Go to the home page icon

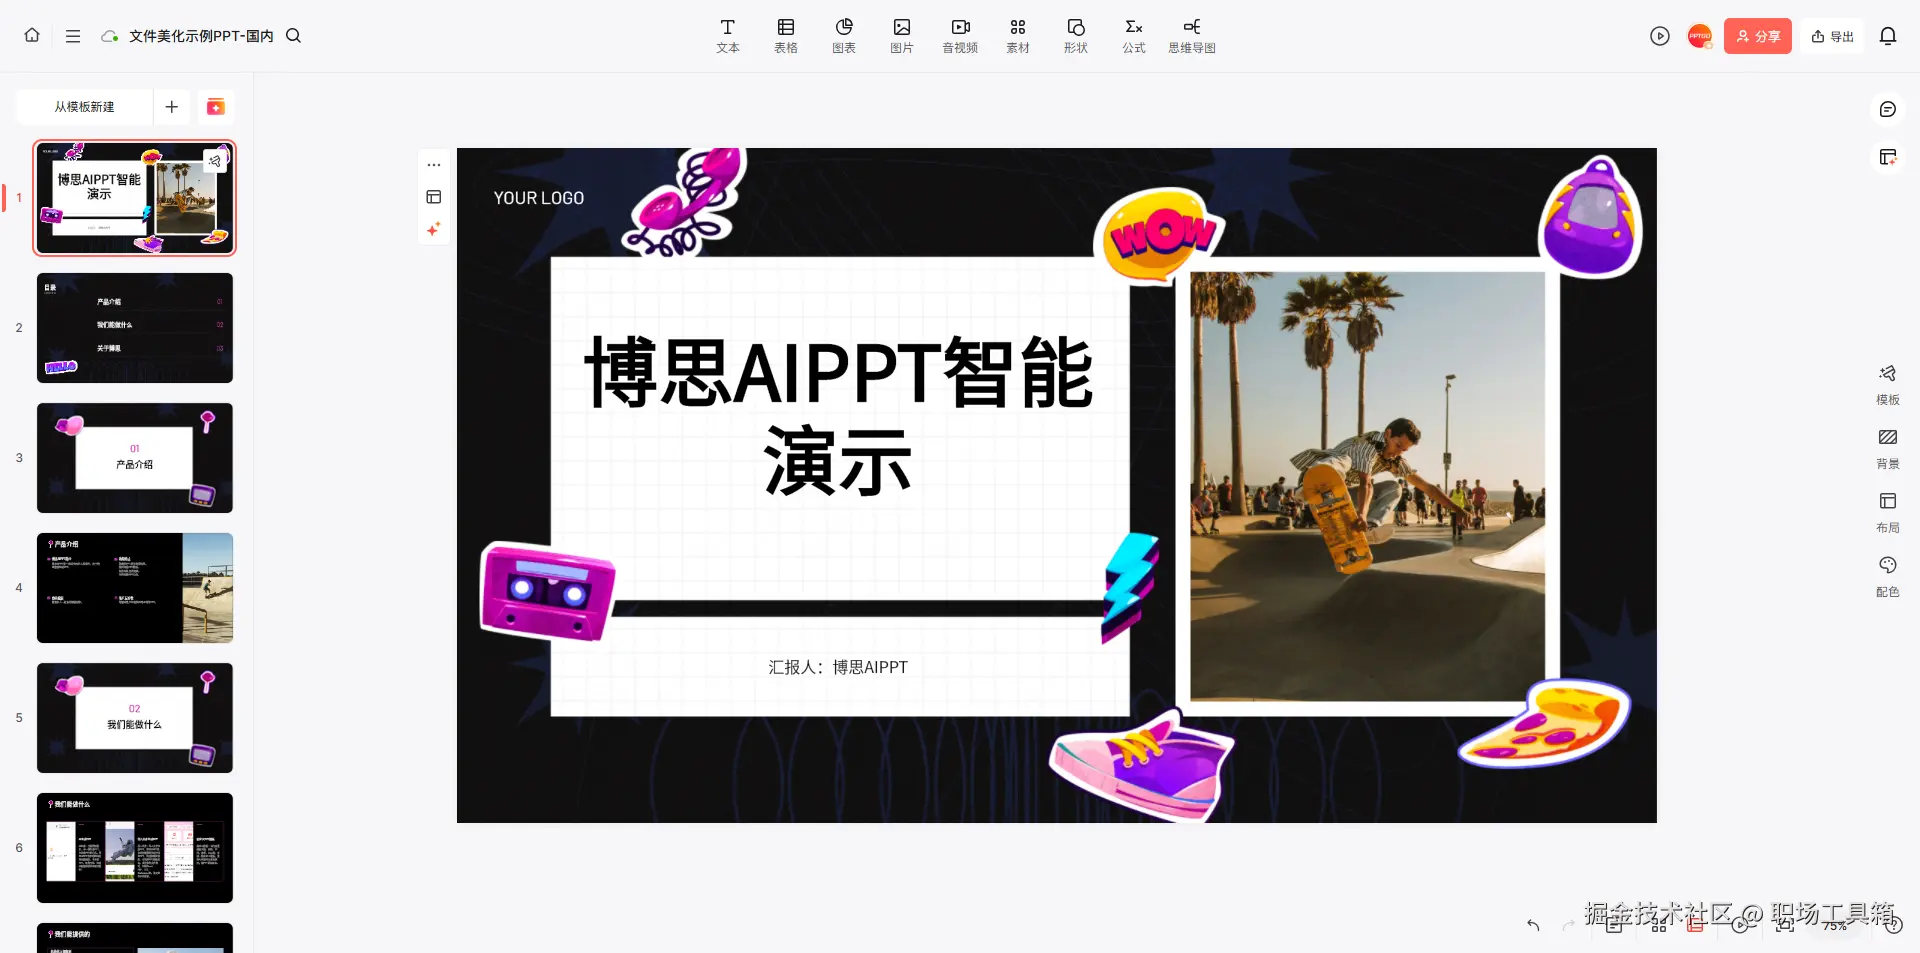[x=32, y=35]
